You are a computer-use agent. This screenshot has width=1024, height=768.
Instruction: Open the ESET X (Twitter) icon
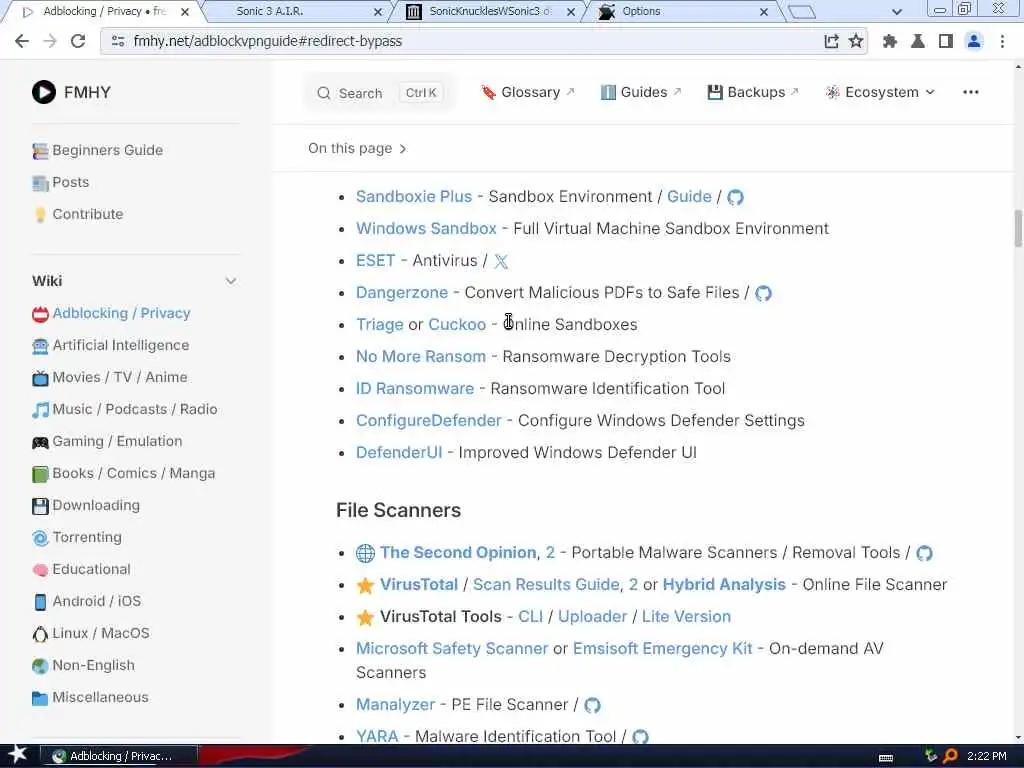pyautogui.click(x=501, y=261)
